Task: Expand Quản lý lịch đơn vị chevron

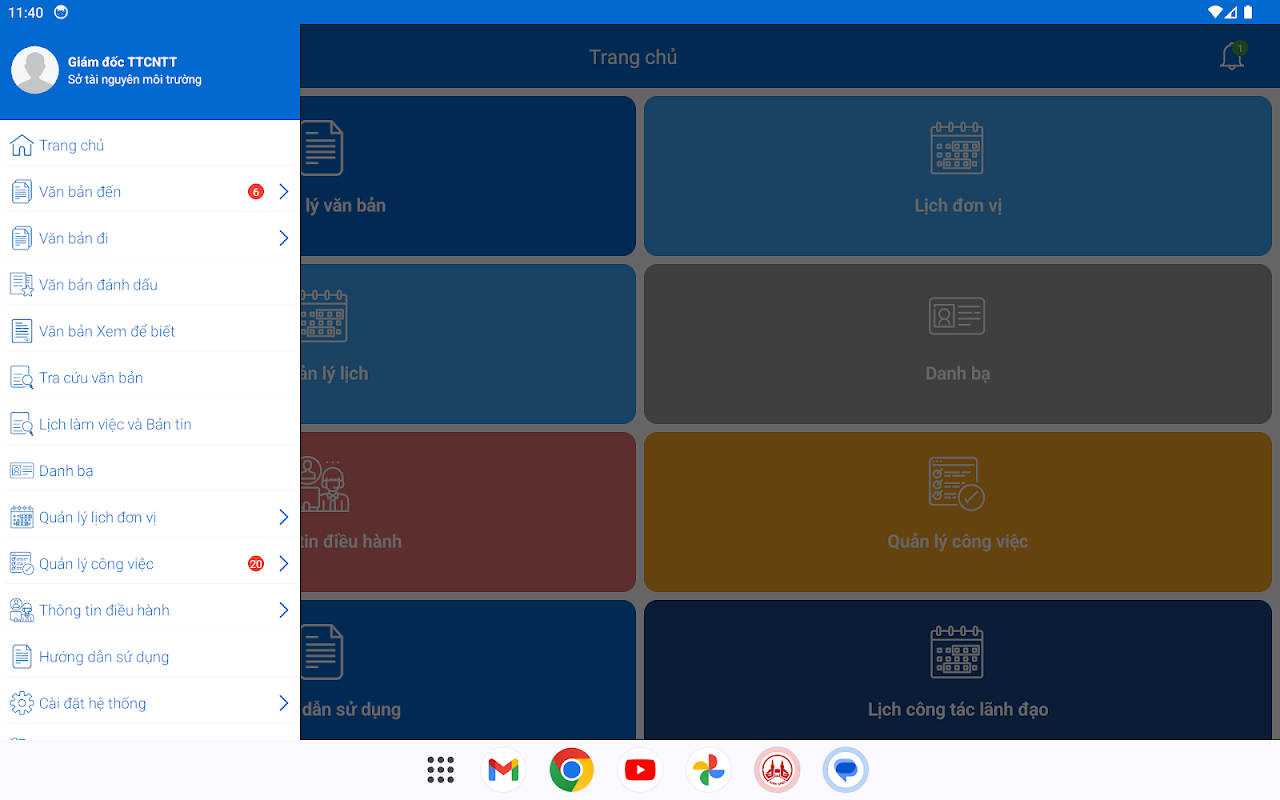Action: click(284, 517)
